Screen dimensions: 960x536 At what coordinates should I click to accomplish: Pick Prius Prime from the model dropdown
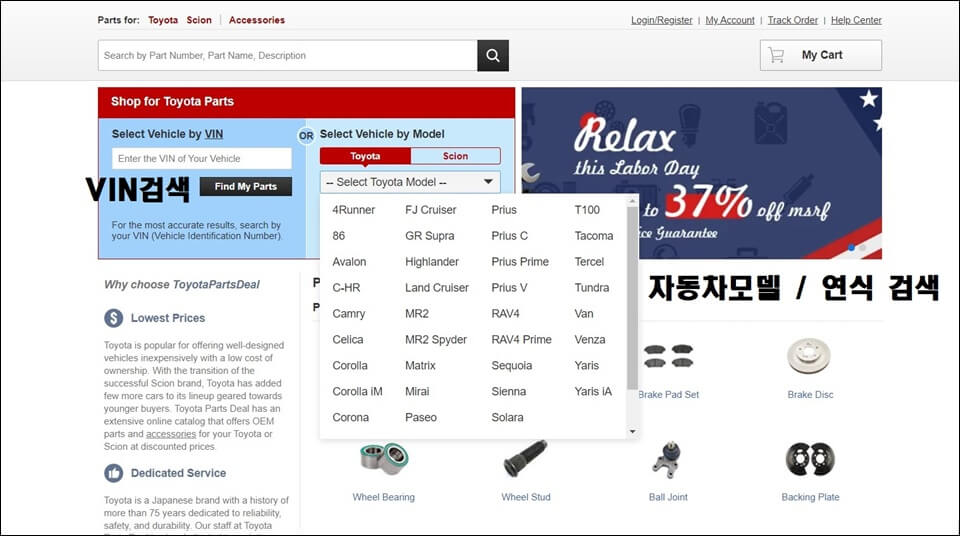tap(520, 262)
